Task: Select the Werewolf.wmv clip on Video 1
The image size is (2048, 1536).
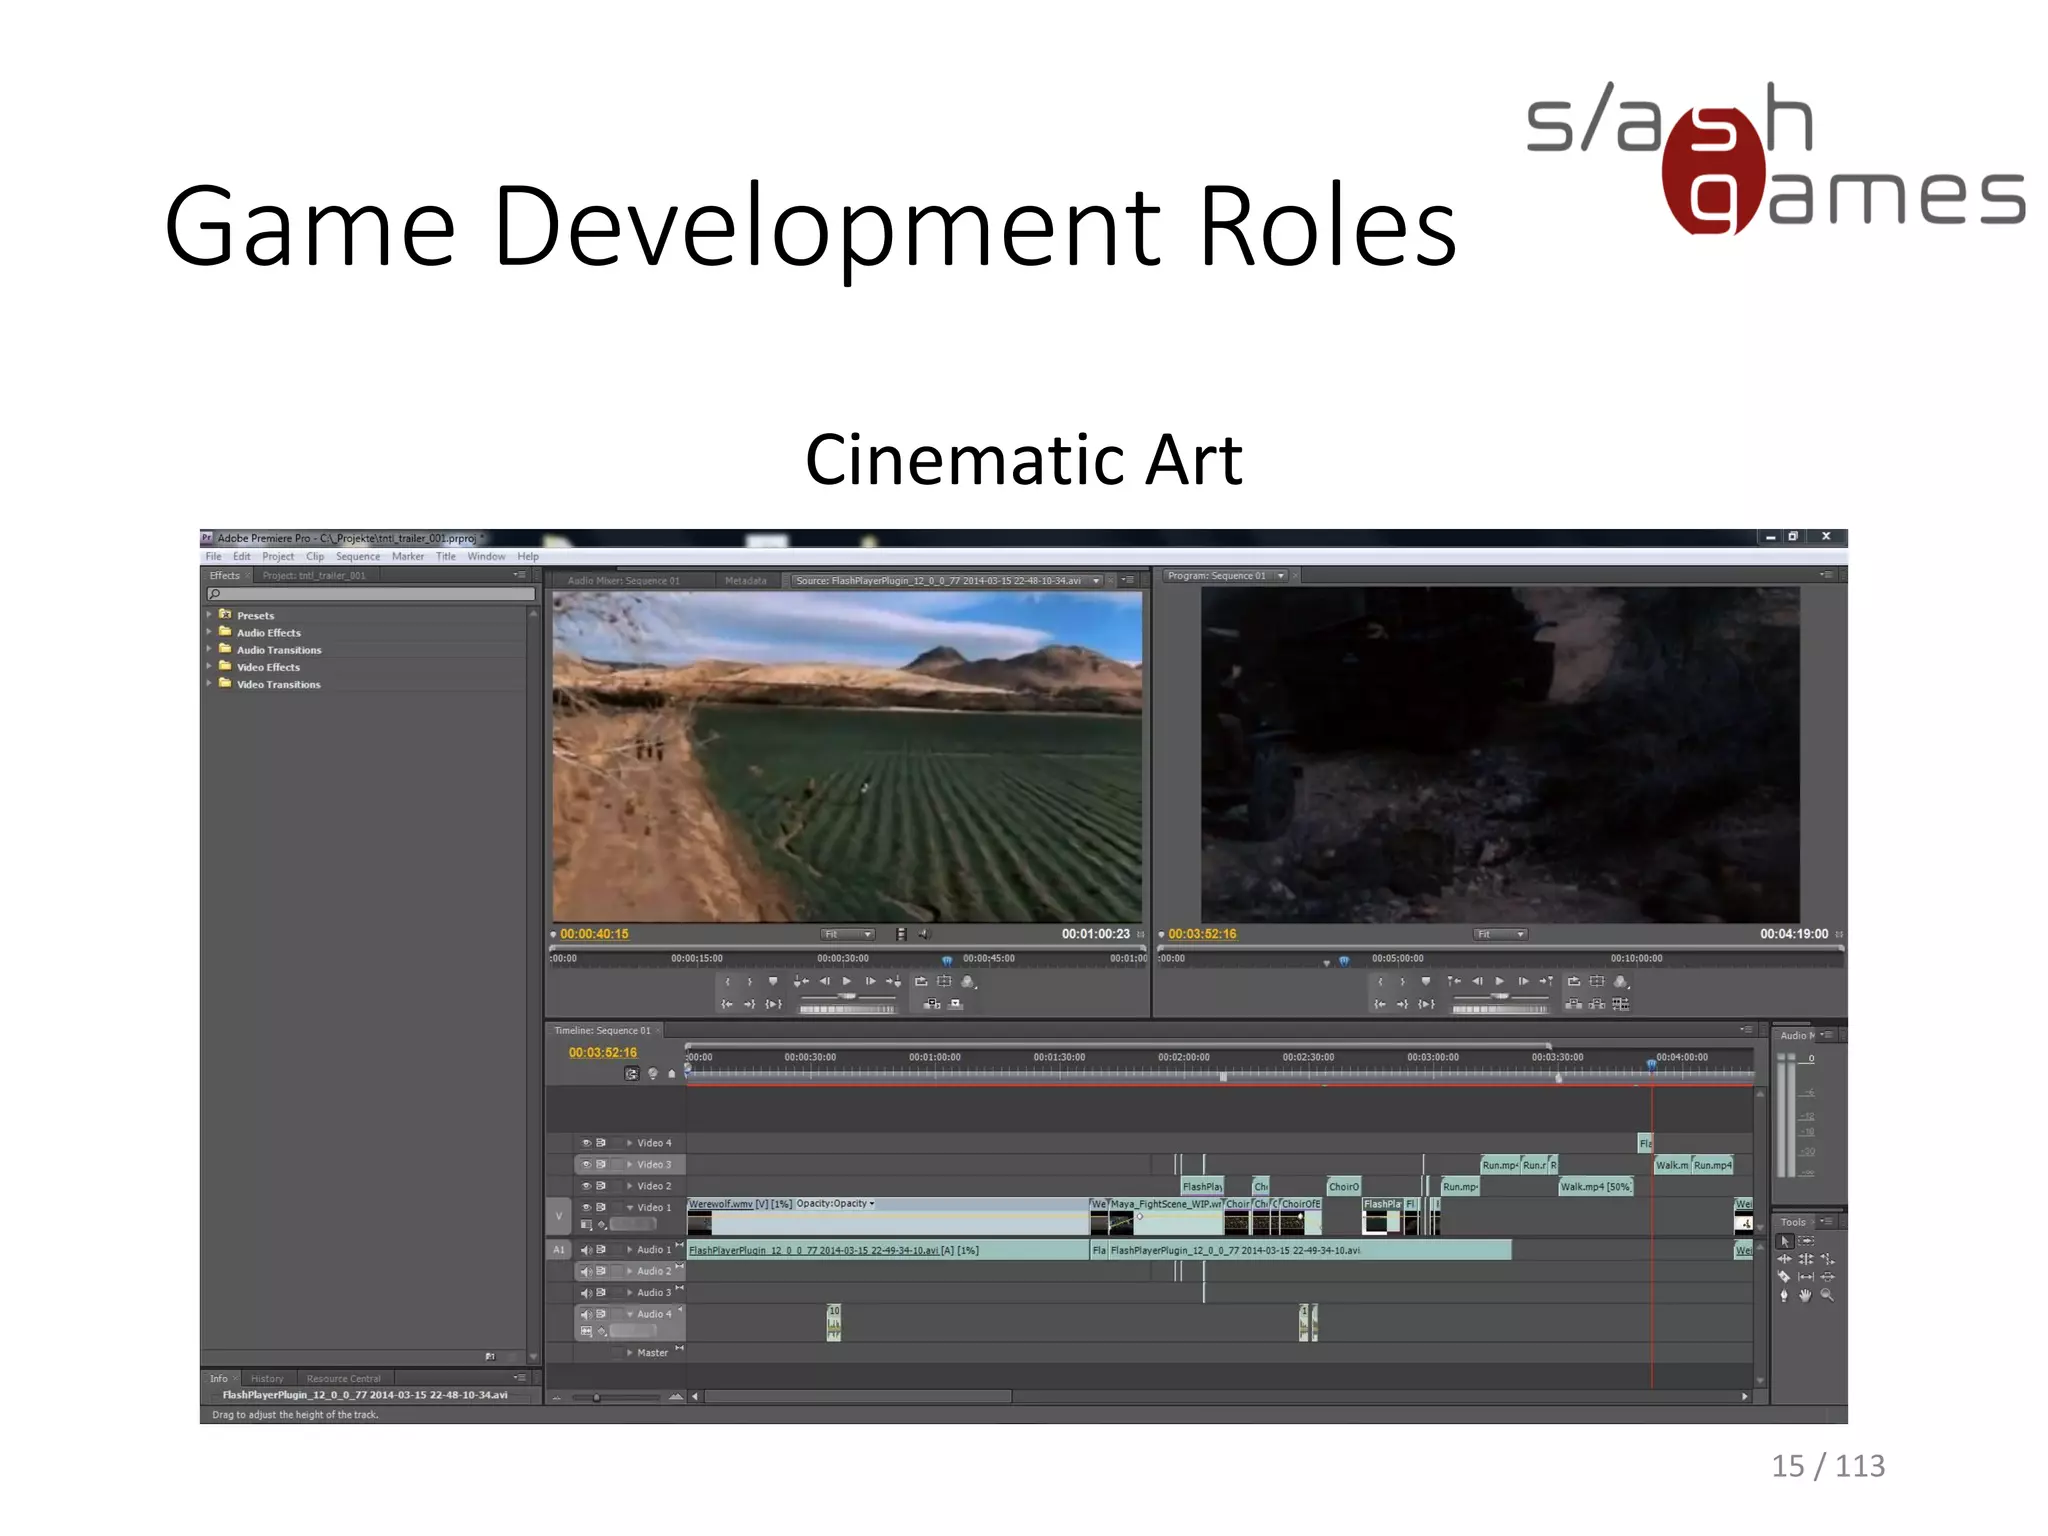Action: 888,1216
